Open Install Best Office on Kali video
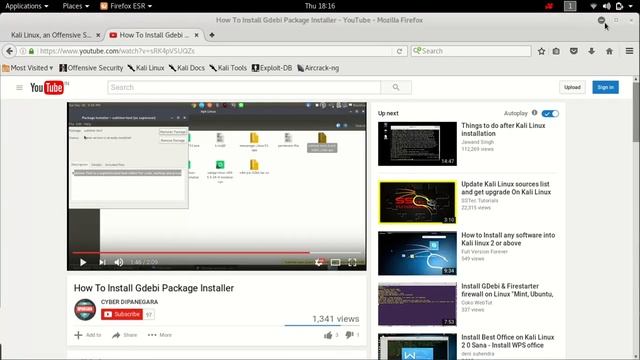 [x=507, y=341]
